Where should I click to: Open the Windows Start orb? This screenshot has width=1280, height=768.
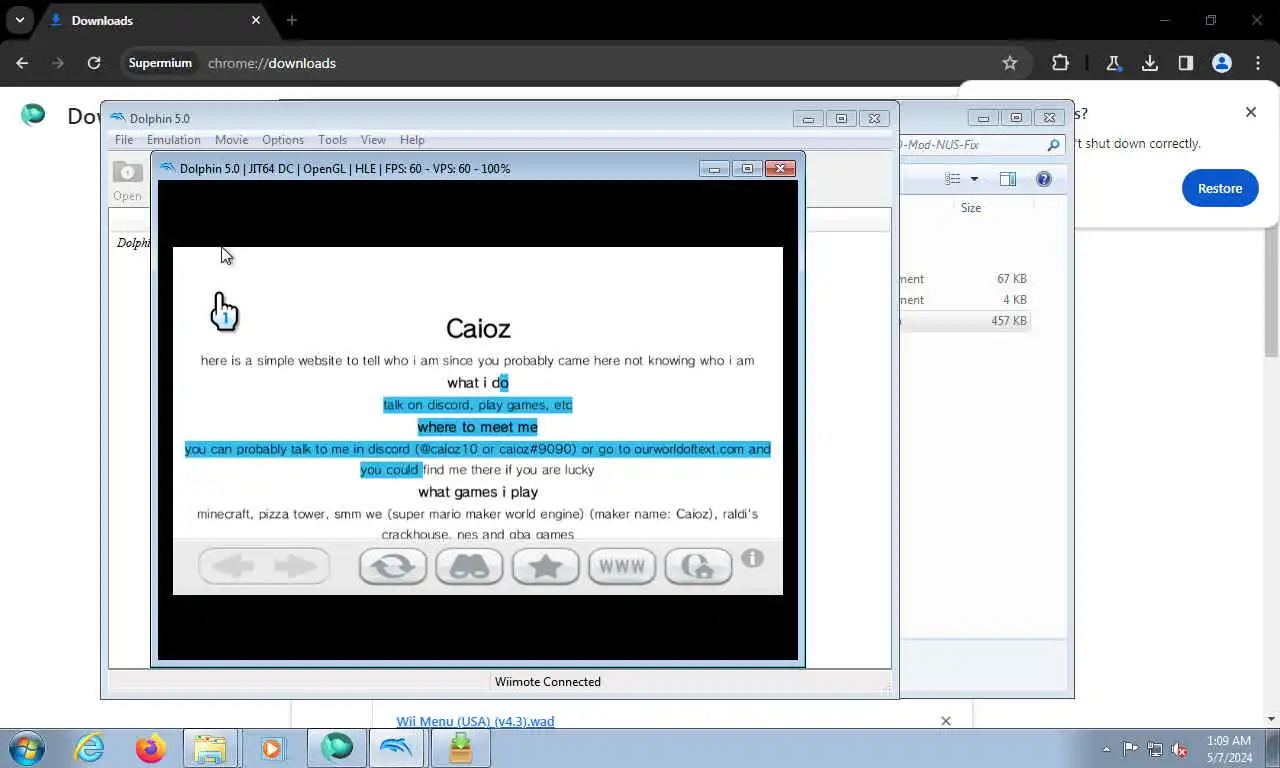[x=27, y=748]
